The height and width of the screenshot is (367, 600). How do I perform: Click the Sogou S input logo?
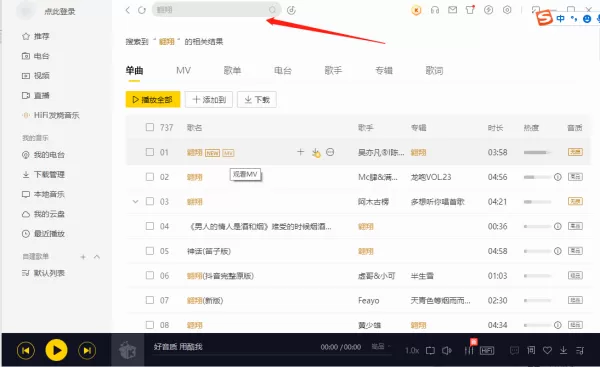click(x=544, y=18)
